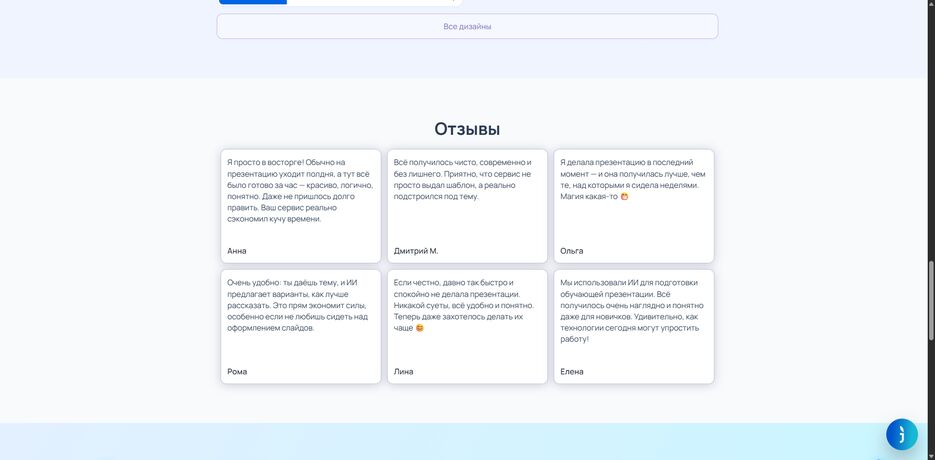Select Анна's review card text
The image size is (935, 460).
coord(301,190)
